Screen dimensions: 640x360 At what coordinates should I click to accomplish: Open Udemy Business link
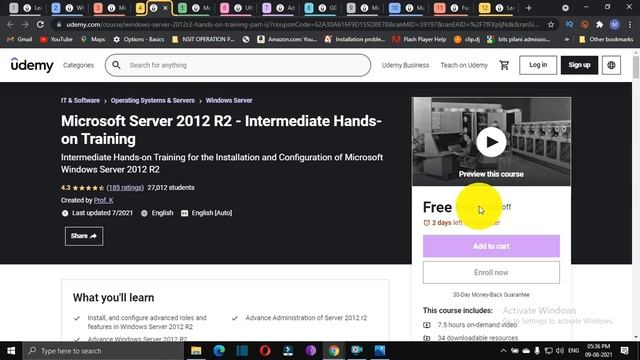(405, 65)
